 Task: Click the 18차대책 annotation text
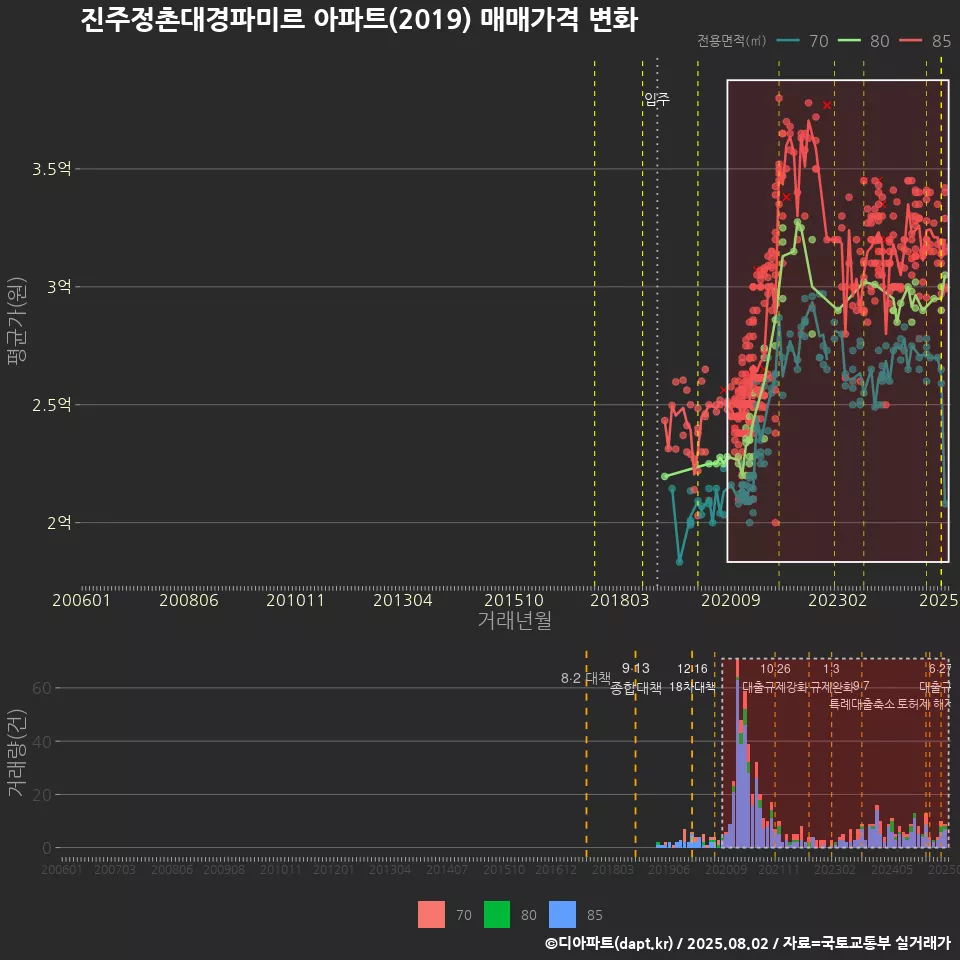point(692,686)
